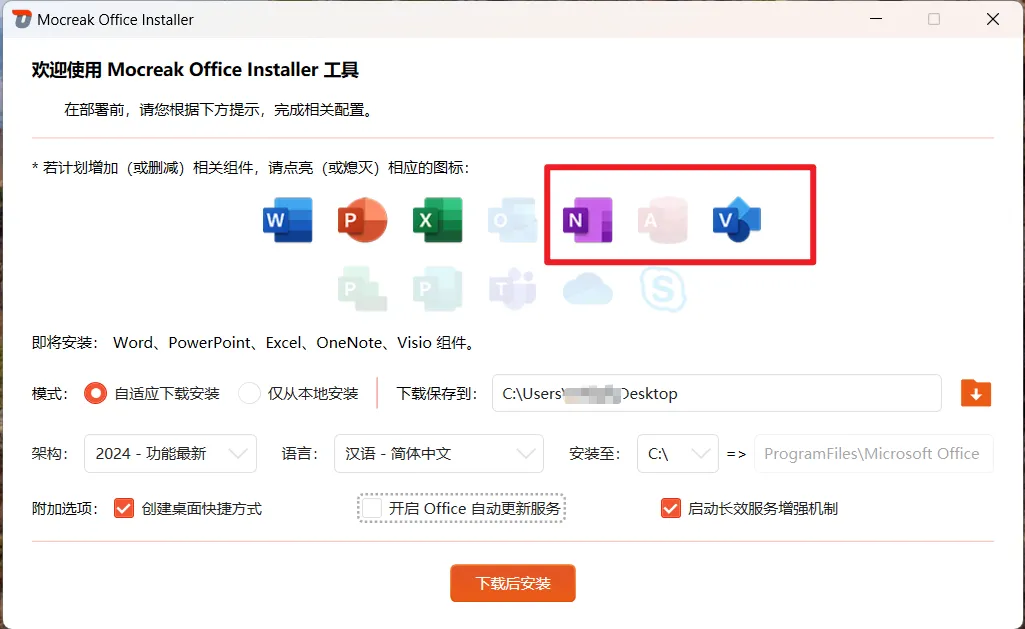Enable 开启 Office 自动更新服务 checkbox
The height and width of the screenshot is (629, 1025).
point(372,508)
